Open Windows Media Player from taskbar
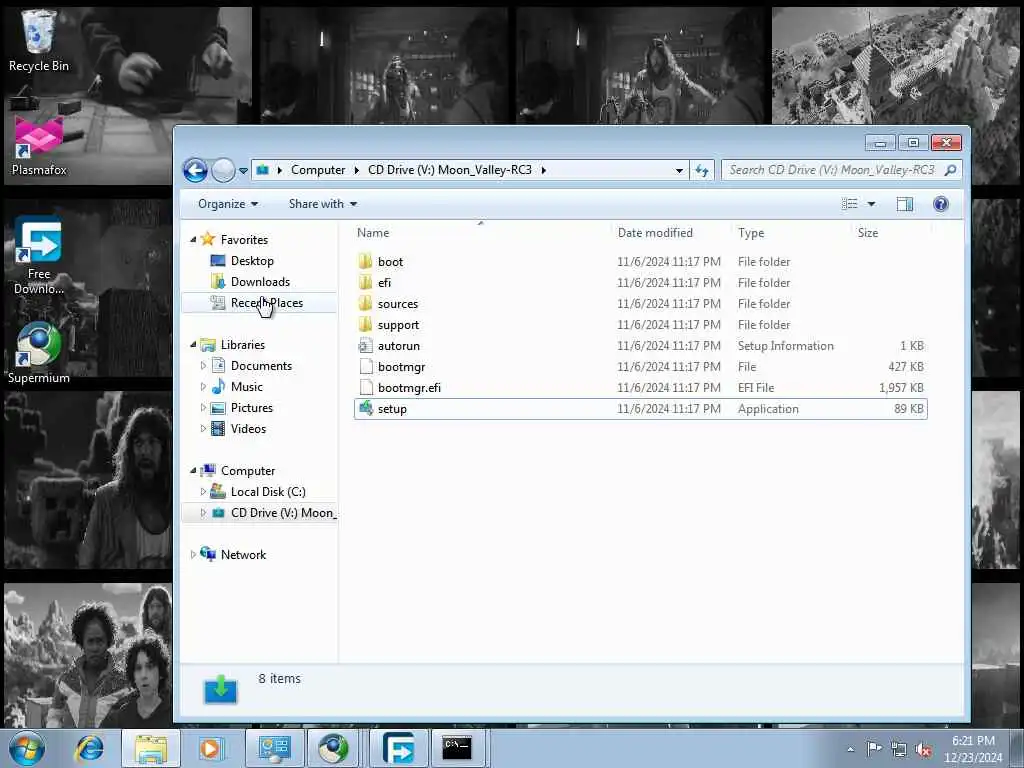1024x768 pixels. (210, 748)
